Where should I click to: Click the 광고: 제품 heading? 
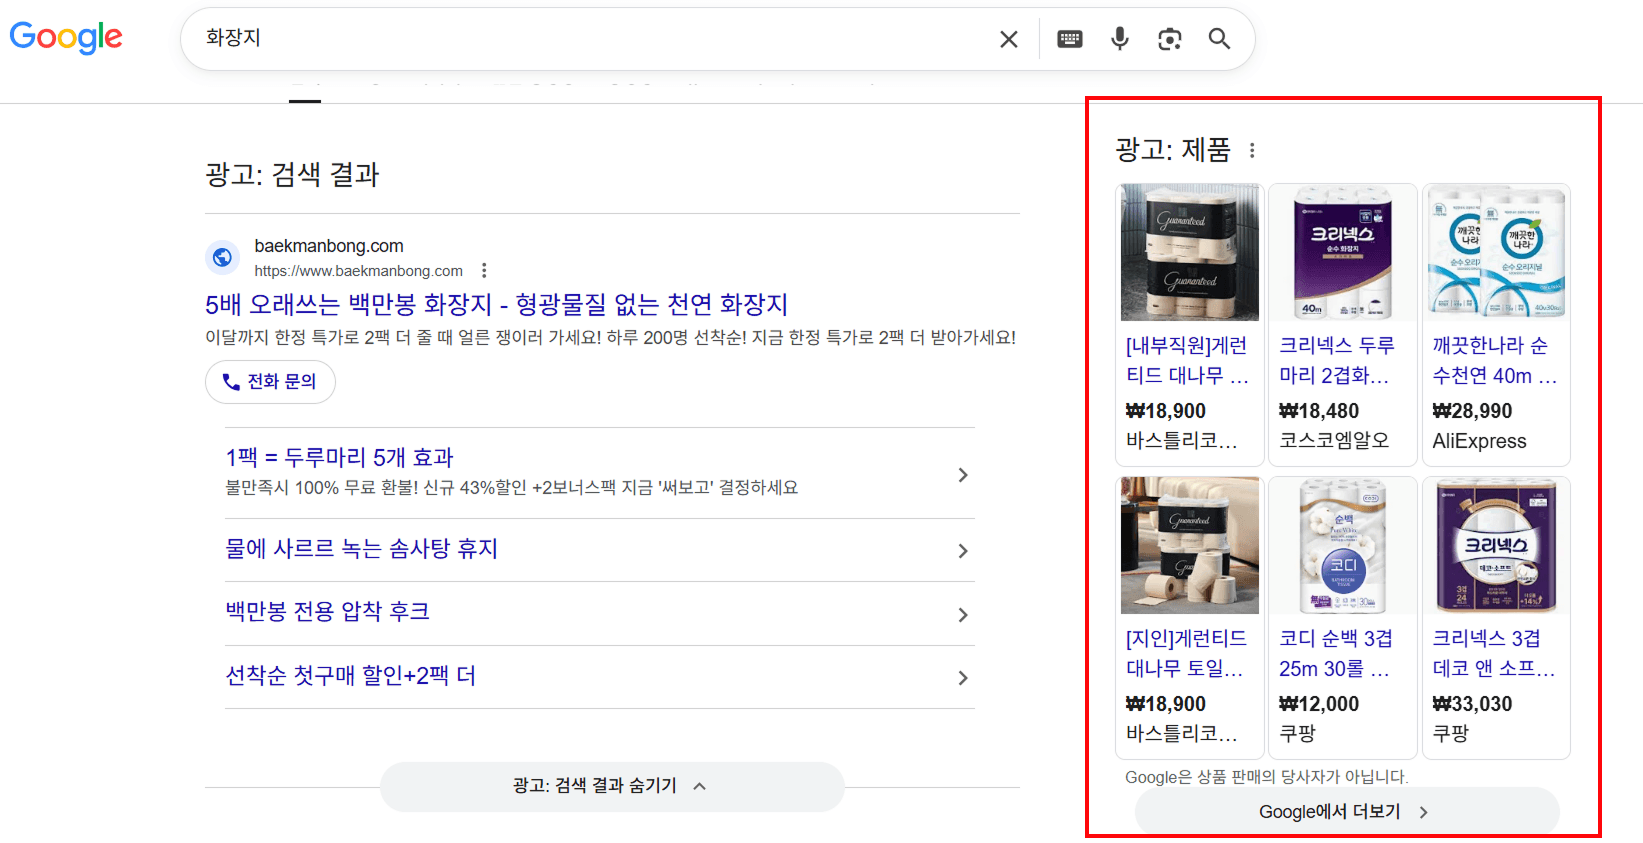pos(1173,150)
